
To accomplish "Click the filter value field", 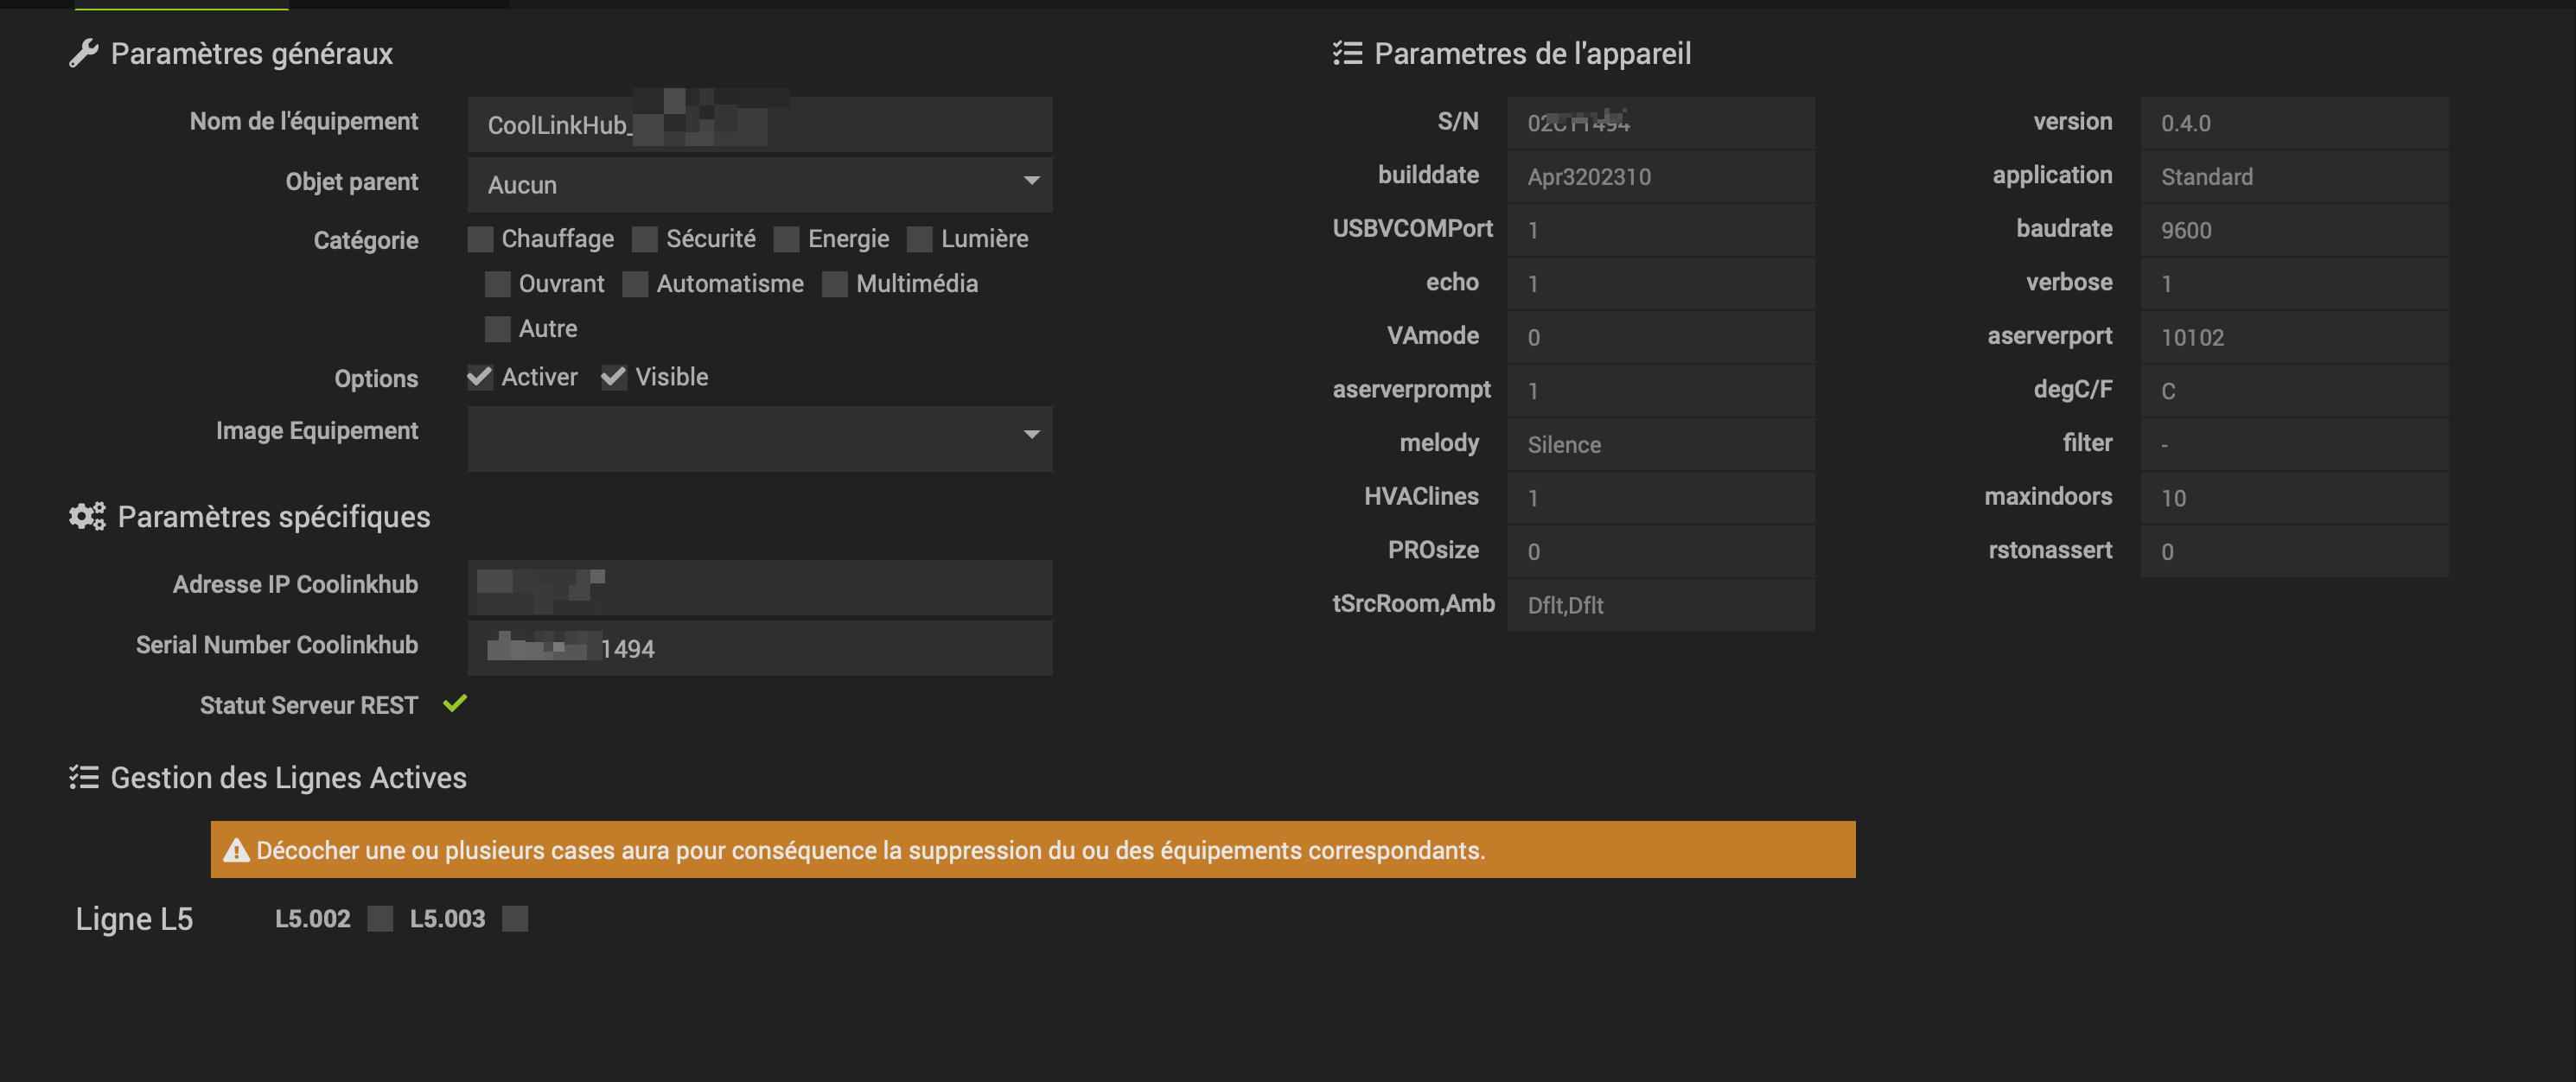I will pyautogui.click(x=2294, y=444).
